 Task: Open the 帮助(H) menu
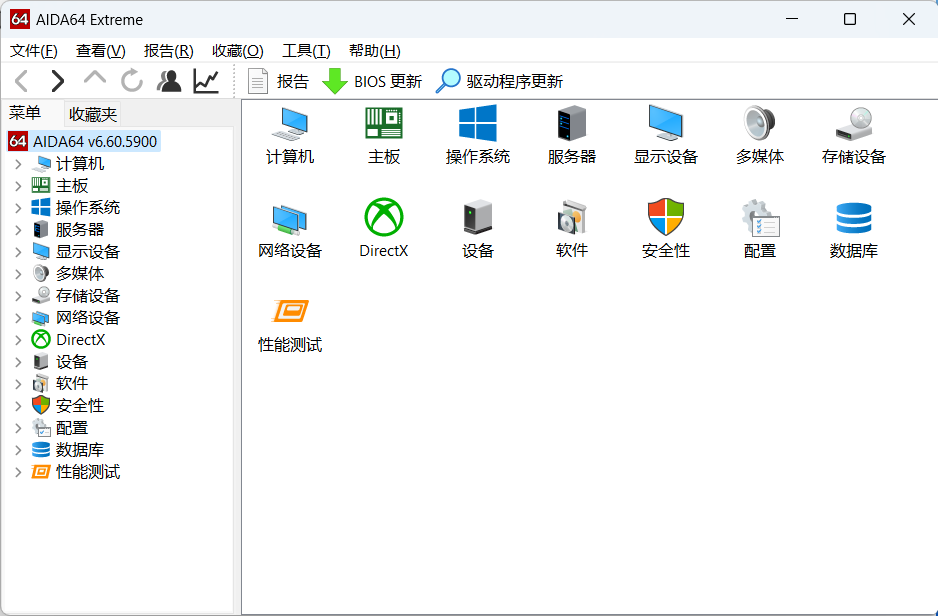[374, 51]
